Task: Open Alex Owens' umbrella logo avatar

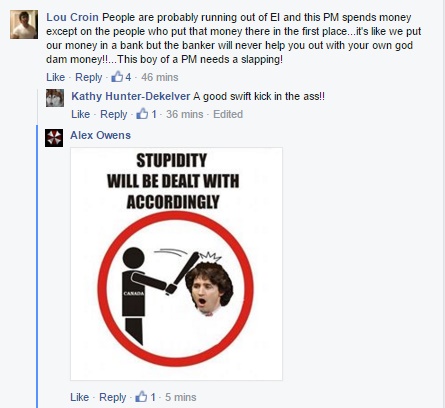Action: (x=54, y=138)
